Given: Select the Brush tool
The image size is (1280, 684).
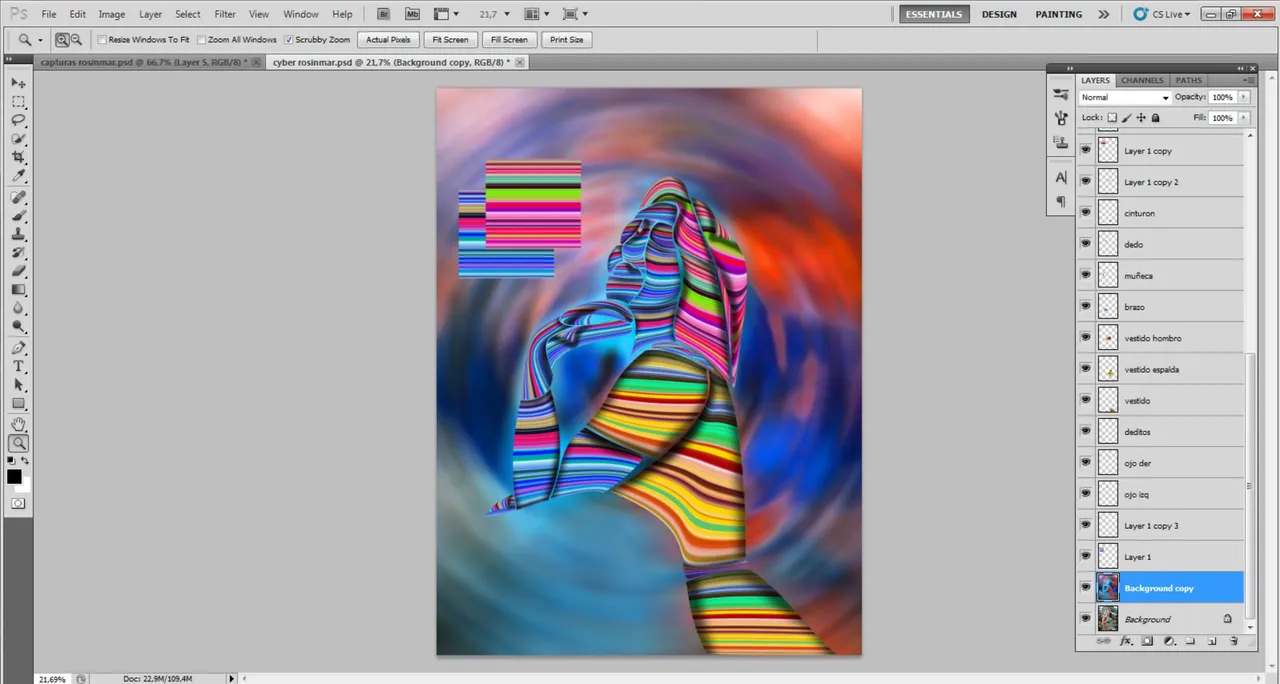Looking at the screenshot, I should click(x=18, y=216).
